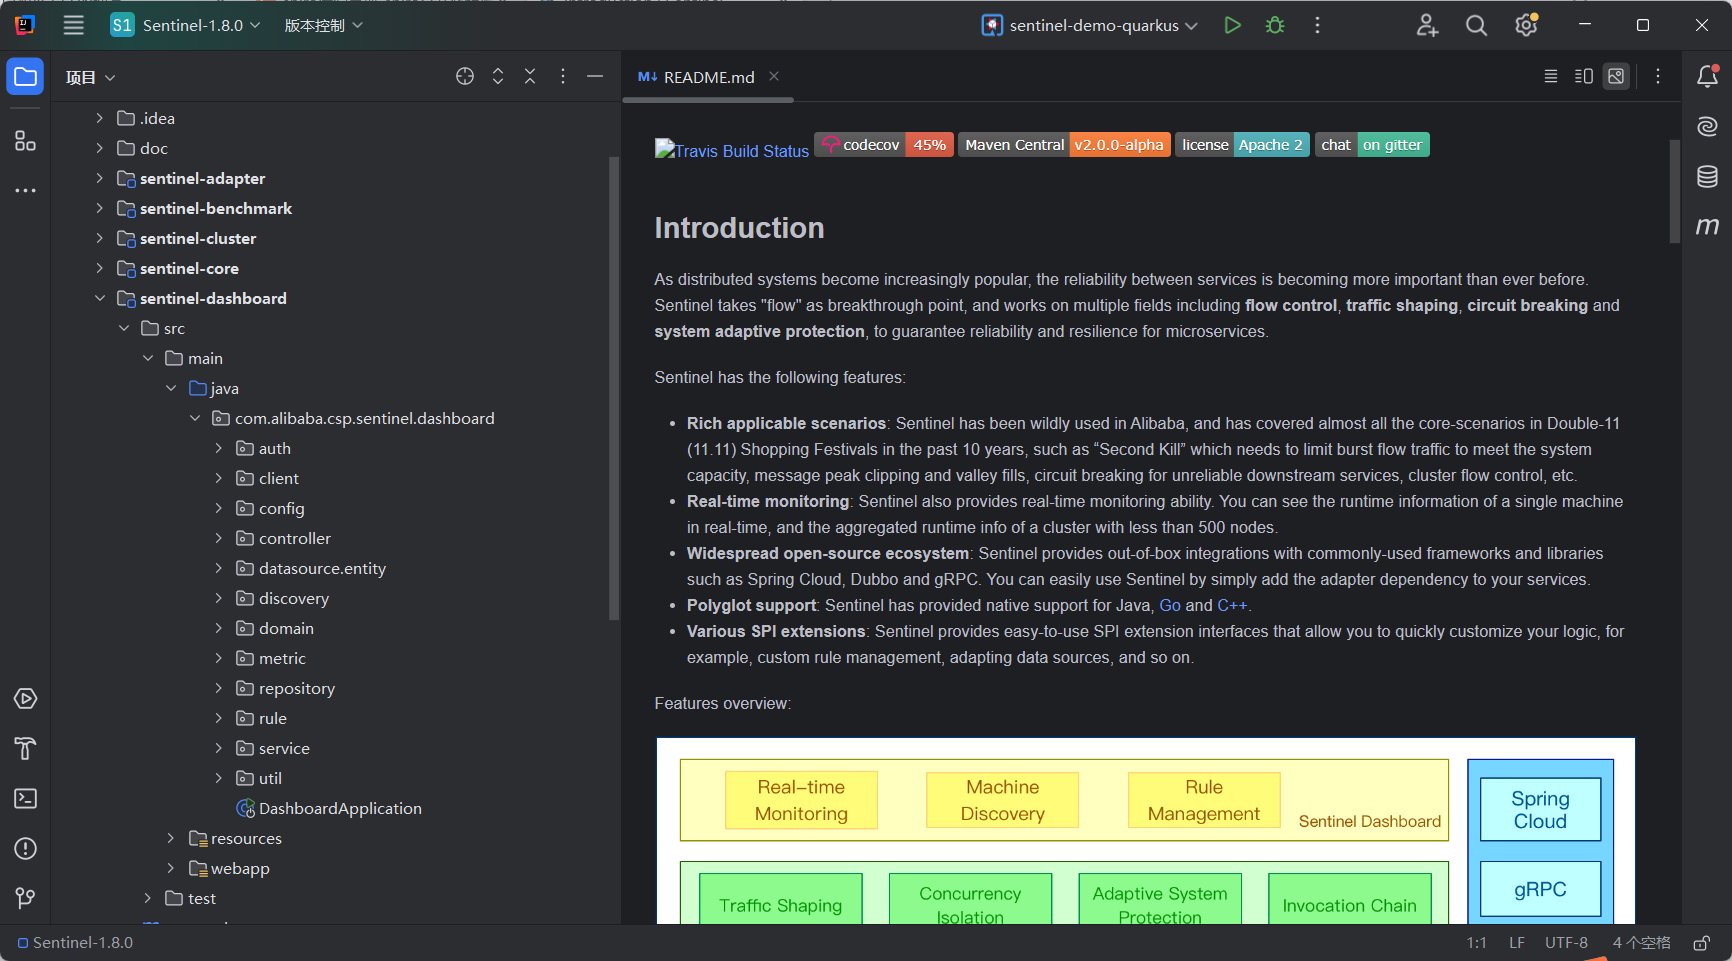Switch to editor and preview split view
Image resolution: width=1732 pixels, height=961 pixels.
[1583, 77]
